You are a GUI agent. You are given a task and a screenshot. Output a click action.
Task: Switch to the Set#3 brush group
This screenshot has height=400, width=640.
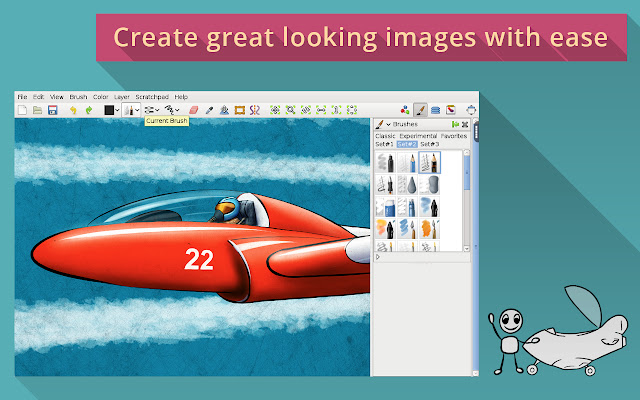429,144
